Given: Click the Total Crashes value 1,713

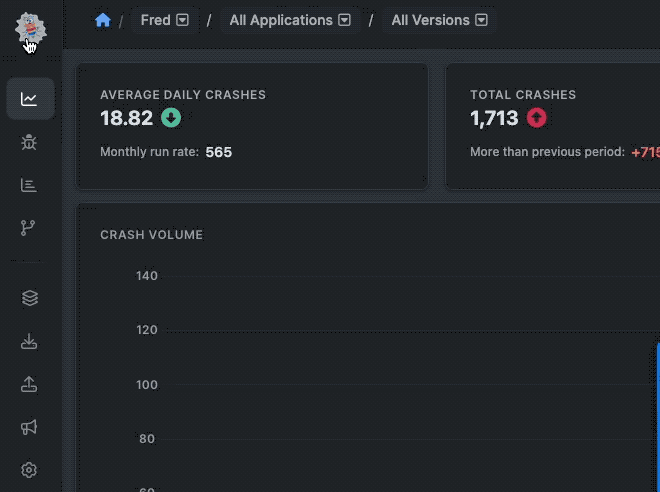Looking at the screenshot, I should click(x=494, y=118).
